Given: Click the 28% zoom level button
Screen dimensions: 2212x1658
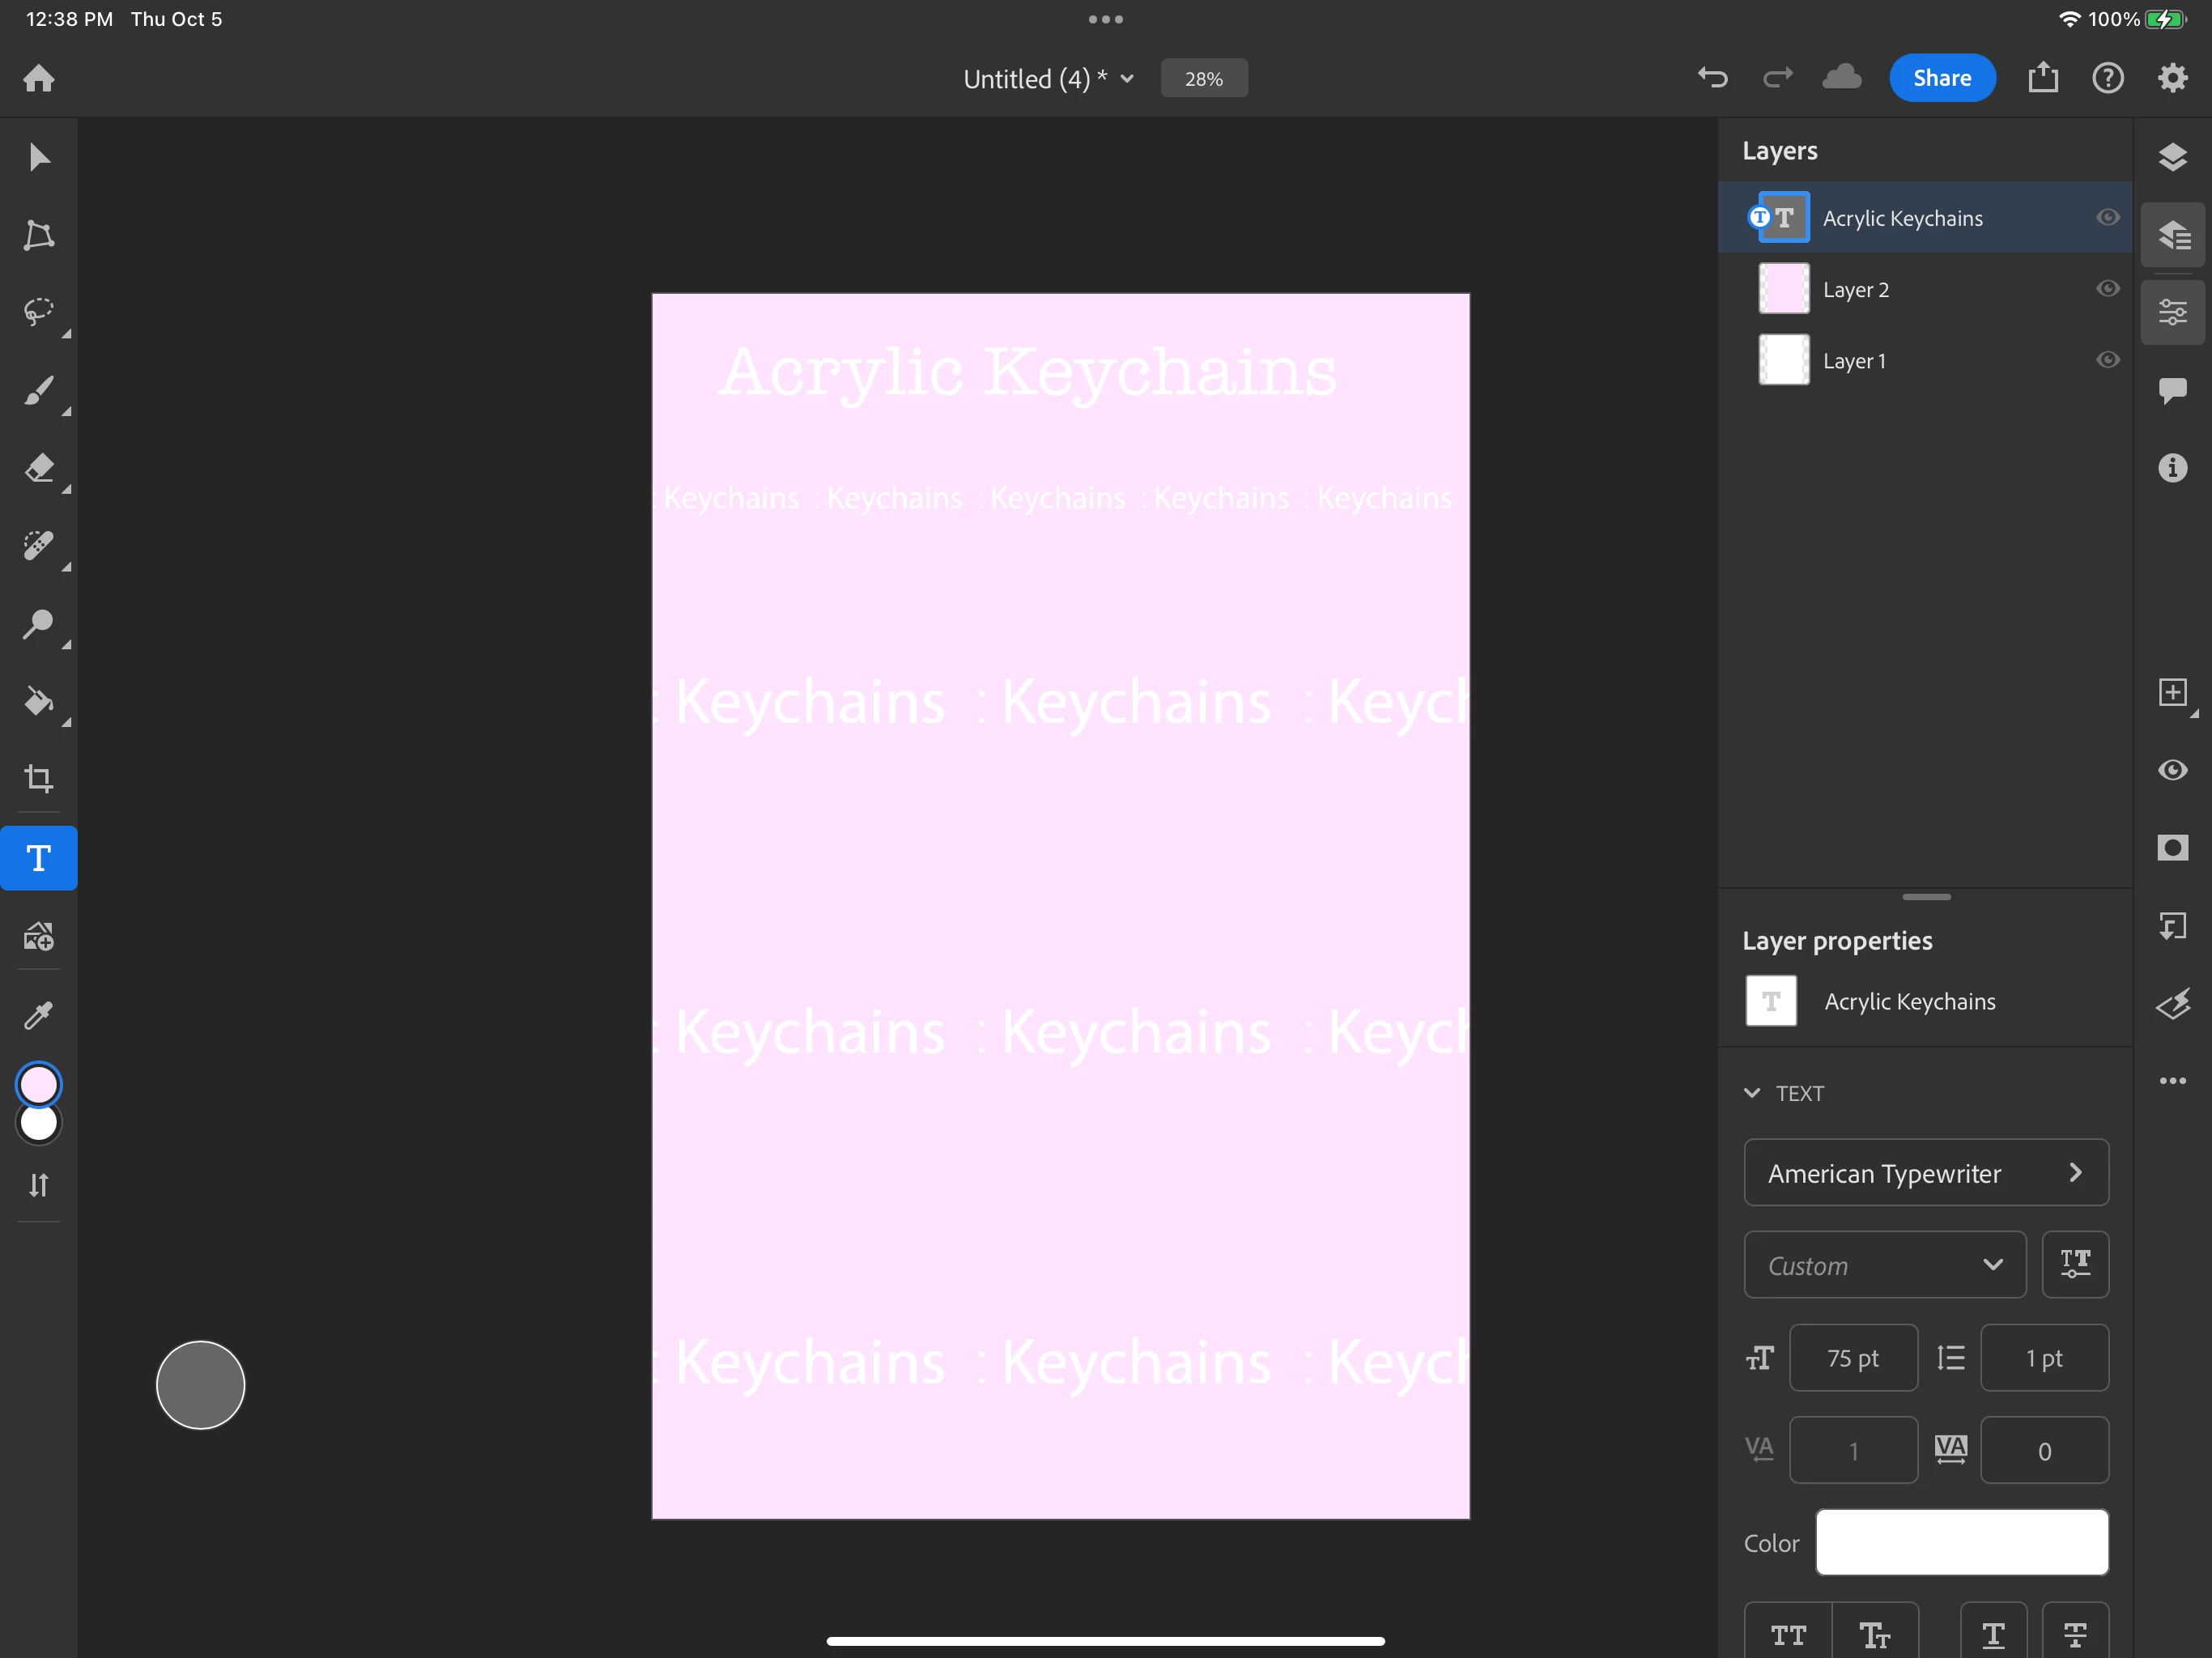Looking at the screenshot, I should click(1203, 79).
